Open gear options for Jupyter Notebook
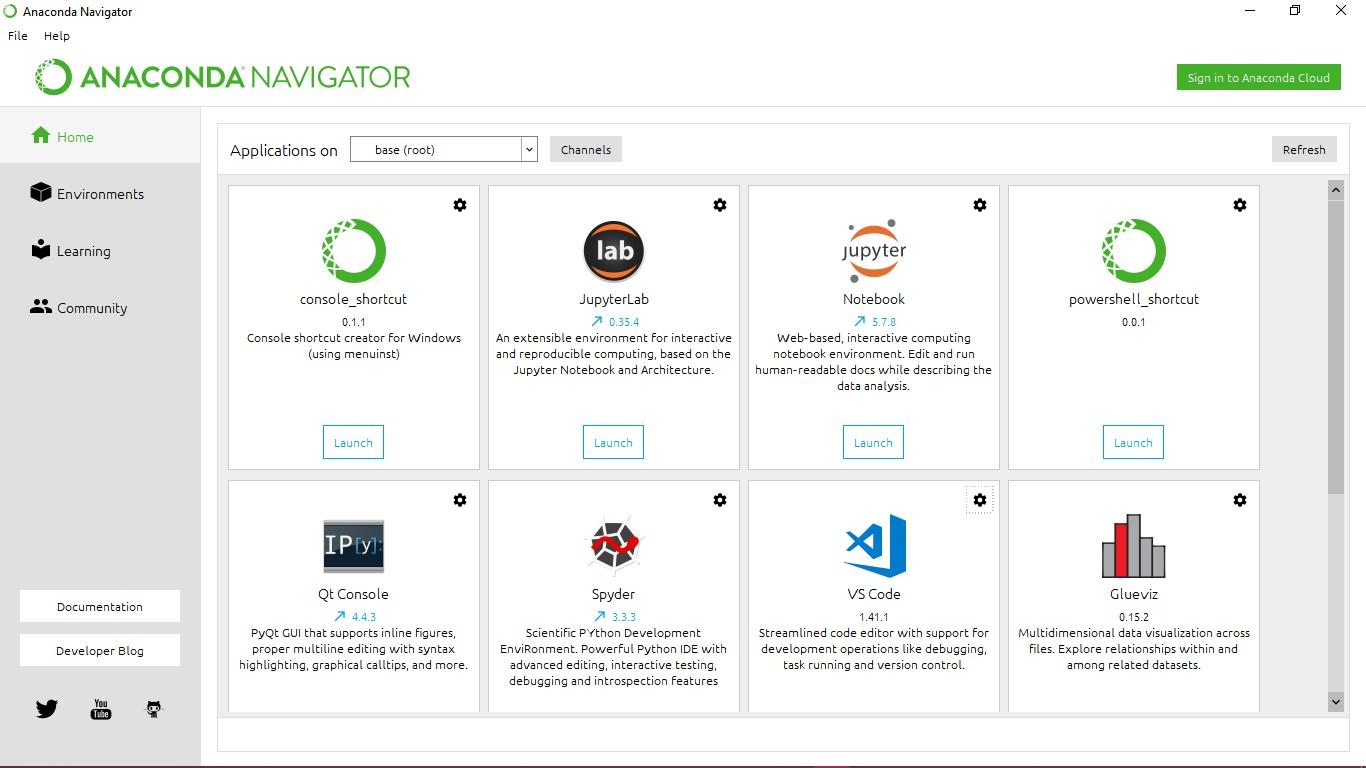This screenshot has height=768, width=1366. click(980, 205)
